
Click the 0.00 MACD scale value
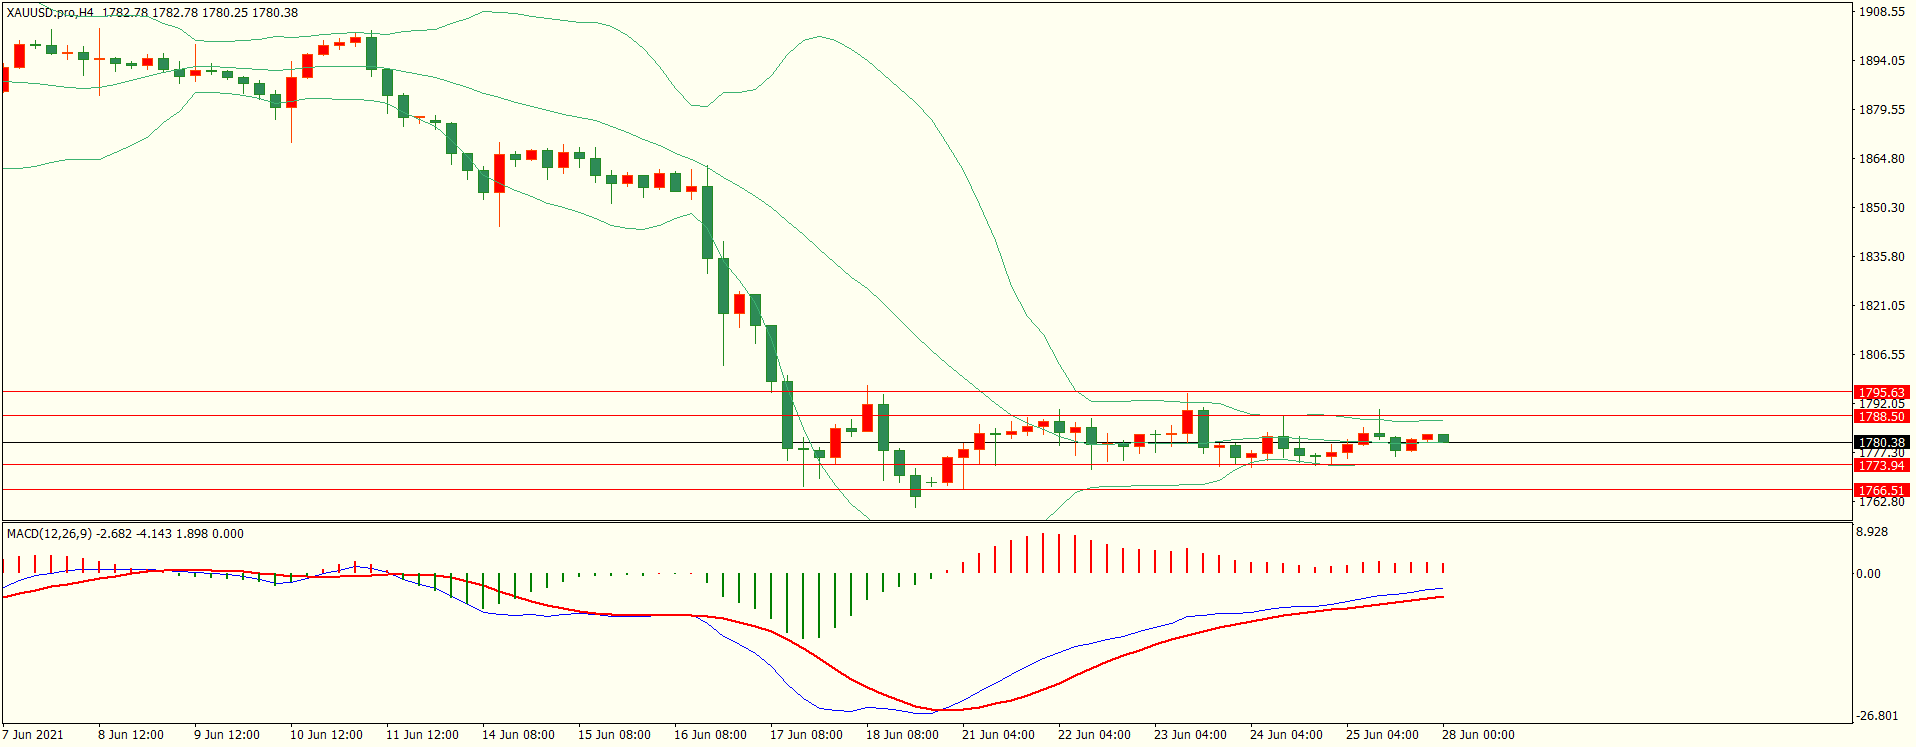tap(1868, 574)
